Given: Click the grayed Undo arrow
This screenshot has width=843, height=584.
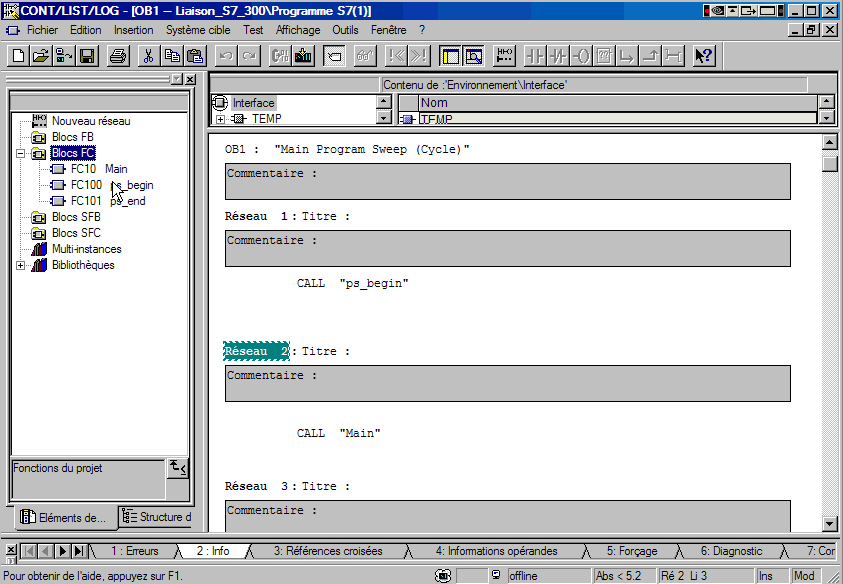Looking at the screenshot, I should click(226, 56).
